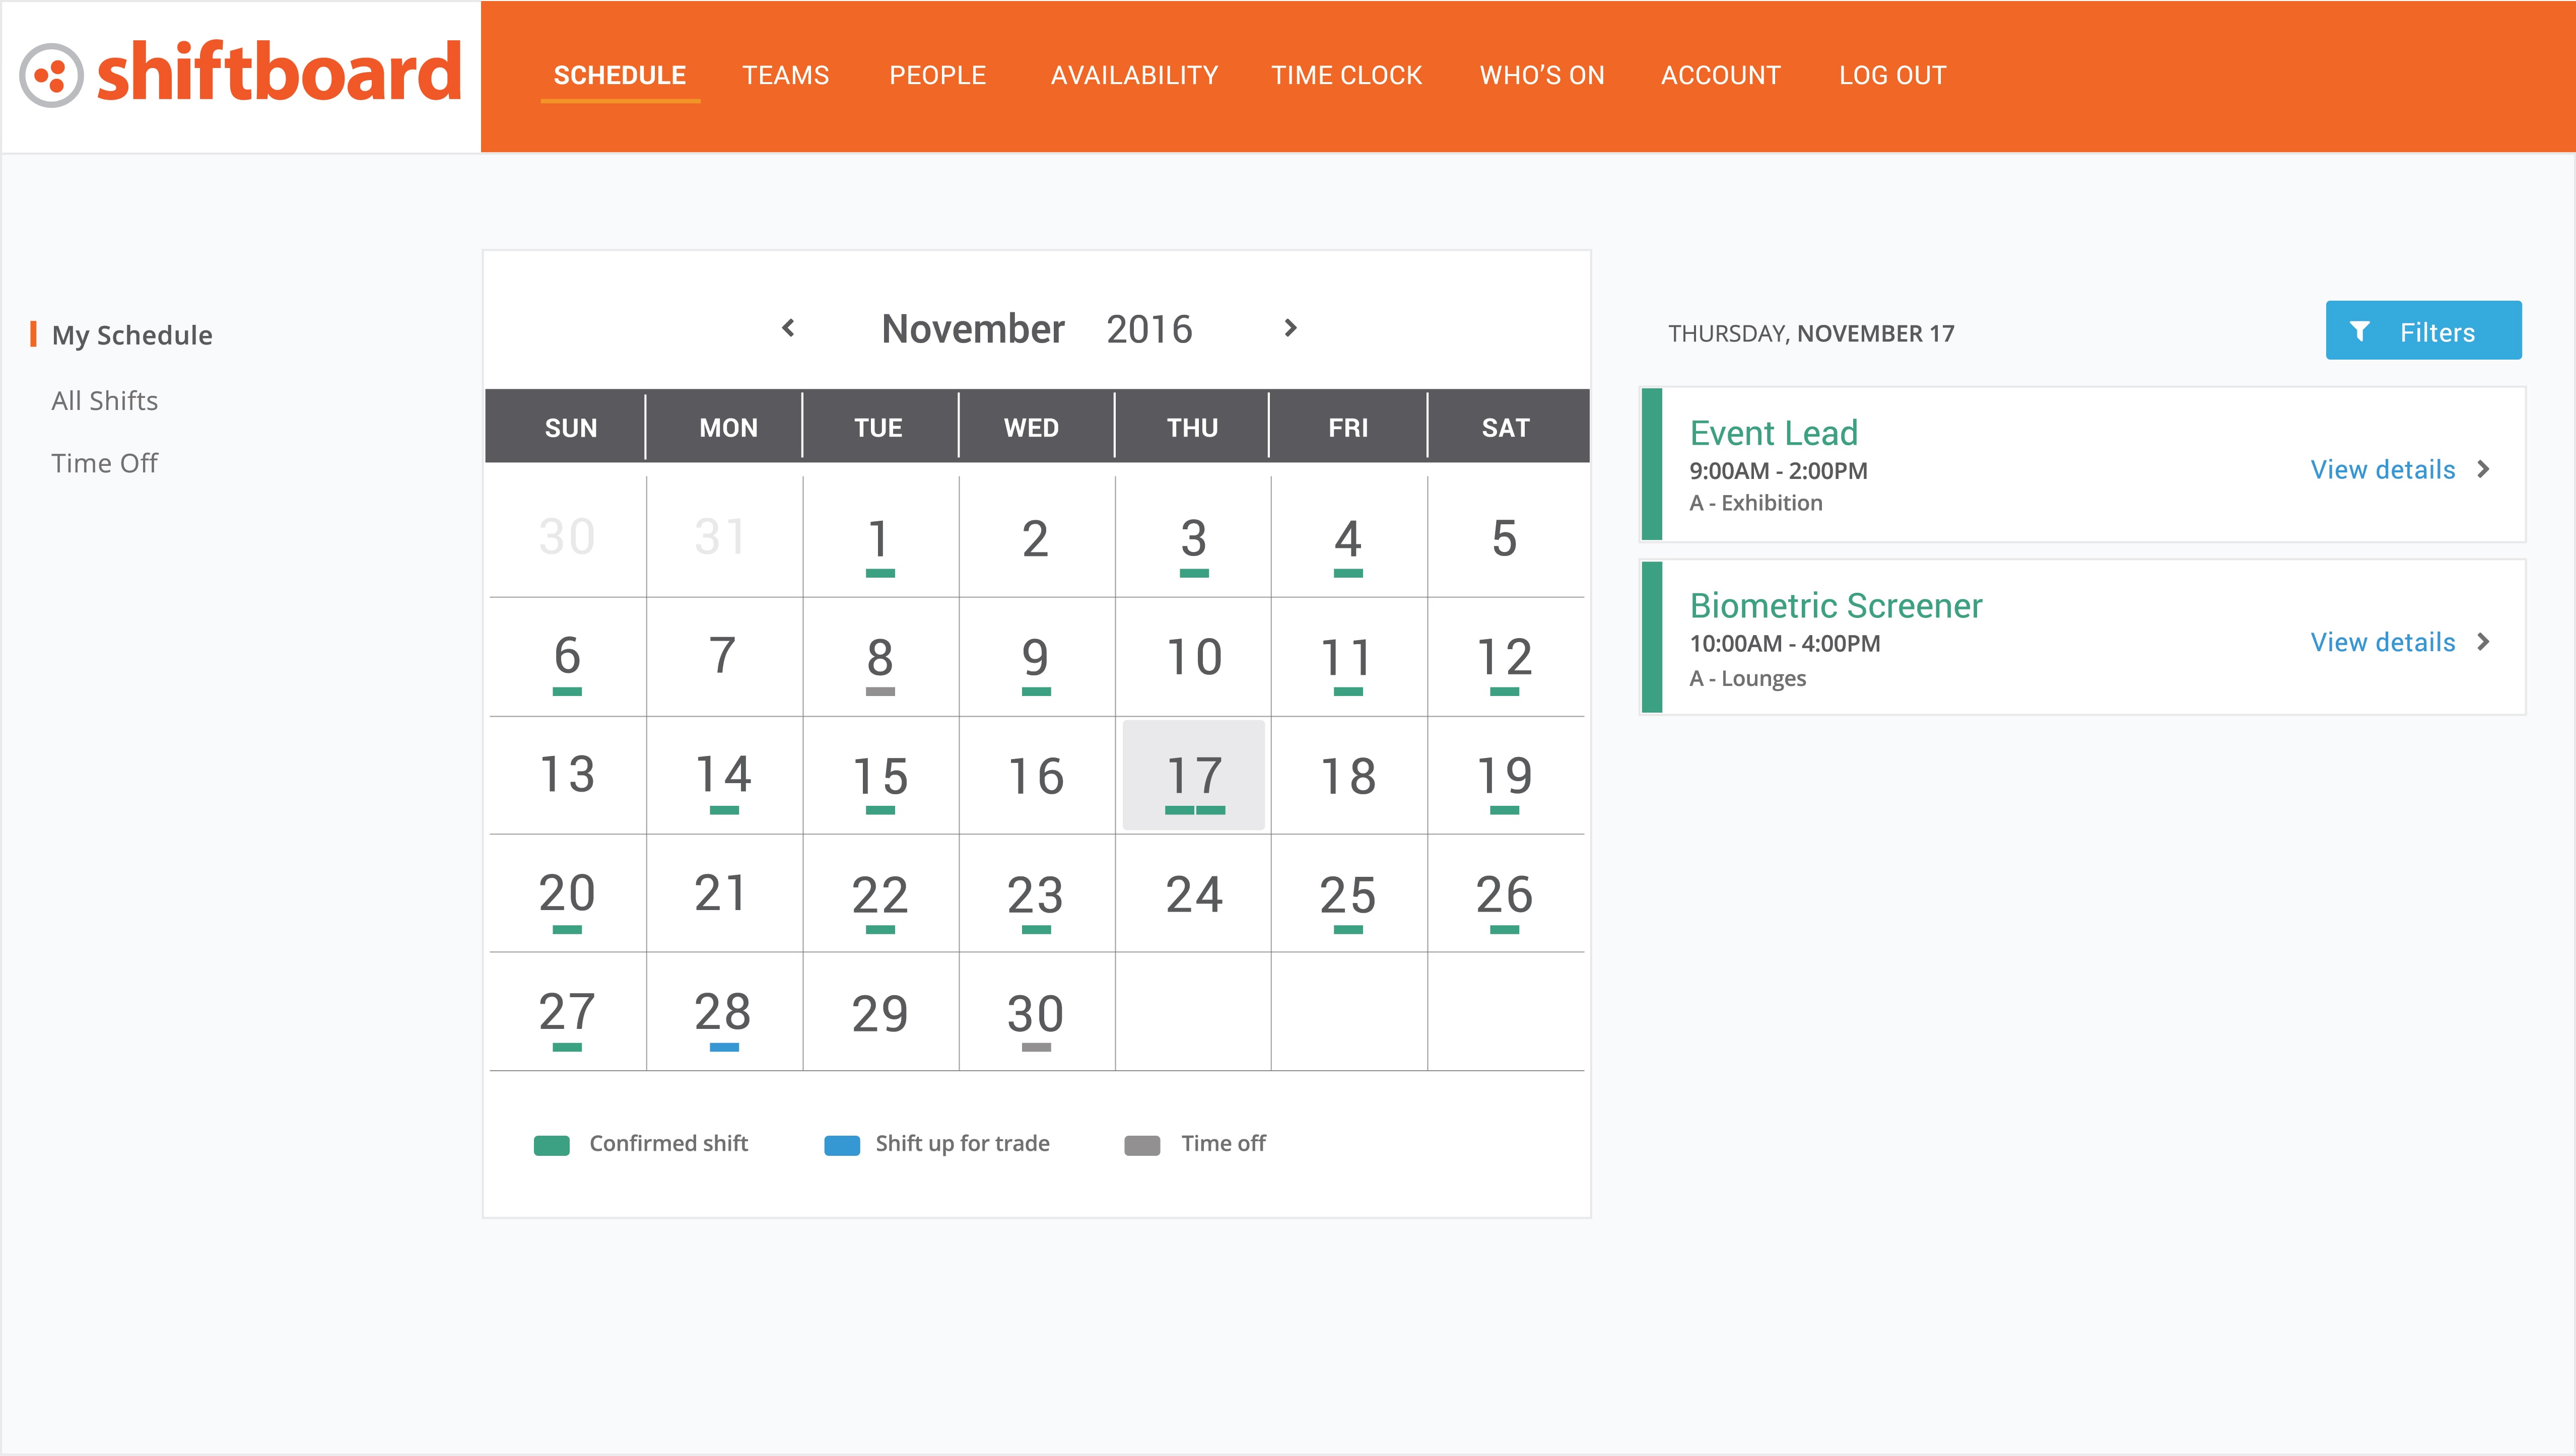Open the AVAILABILITY tab
The width and height of the screenshot is (2576, 1456).
point(1134,76)
